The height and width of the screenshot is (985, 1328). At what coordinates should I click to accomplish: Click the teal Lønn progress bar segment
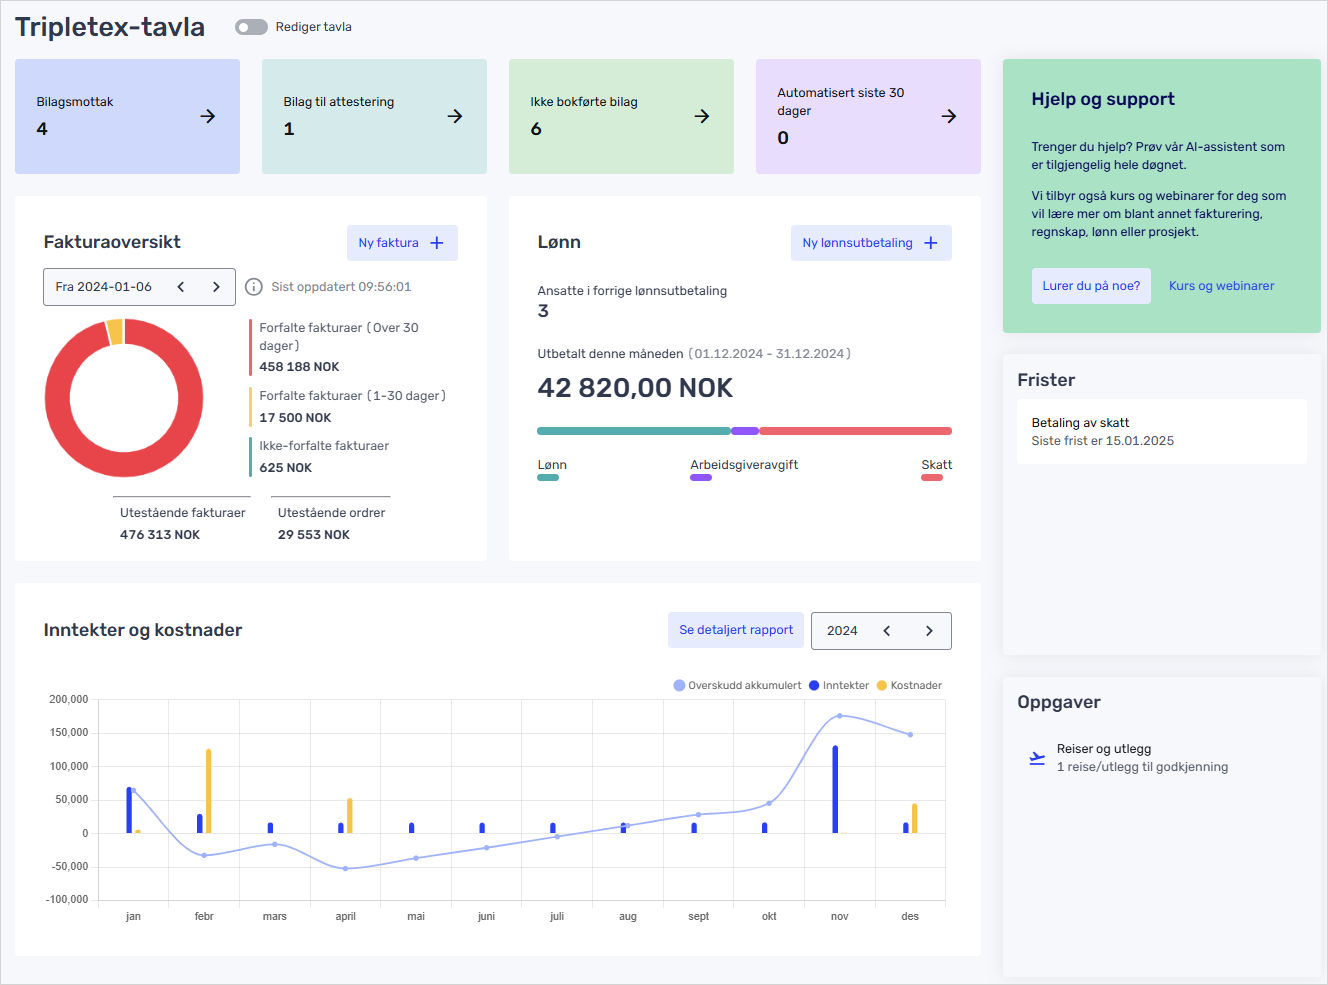tap(634, 431)
